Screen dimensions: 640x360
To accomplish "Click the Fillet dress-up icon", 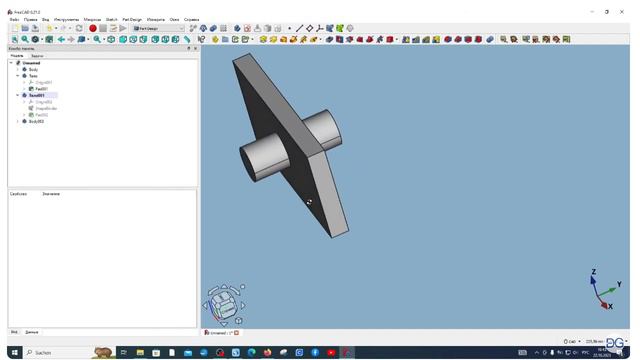I will pyautogui.click(x=448, y=39).
